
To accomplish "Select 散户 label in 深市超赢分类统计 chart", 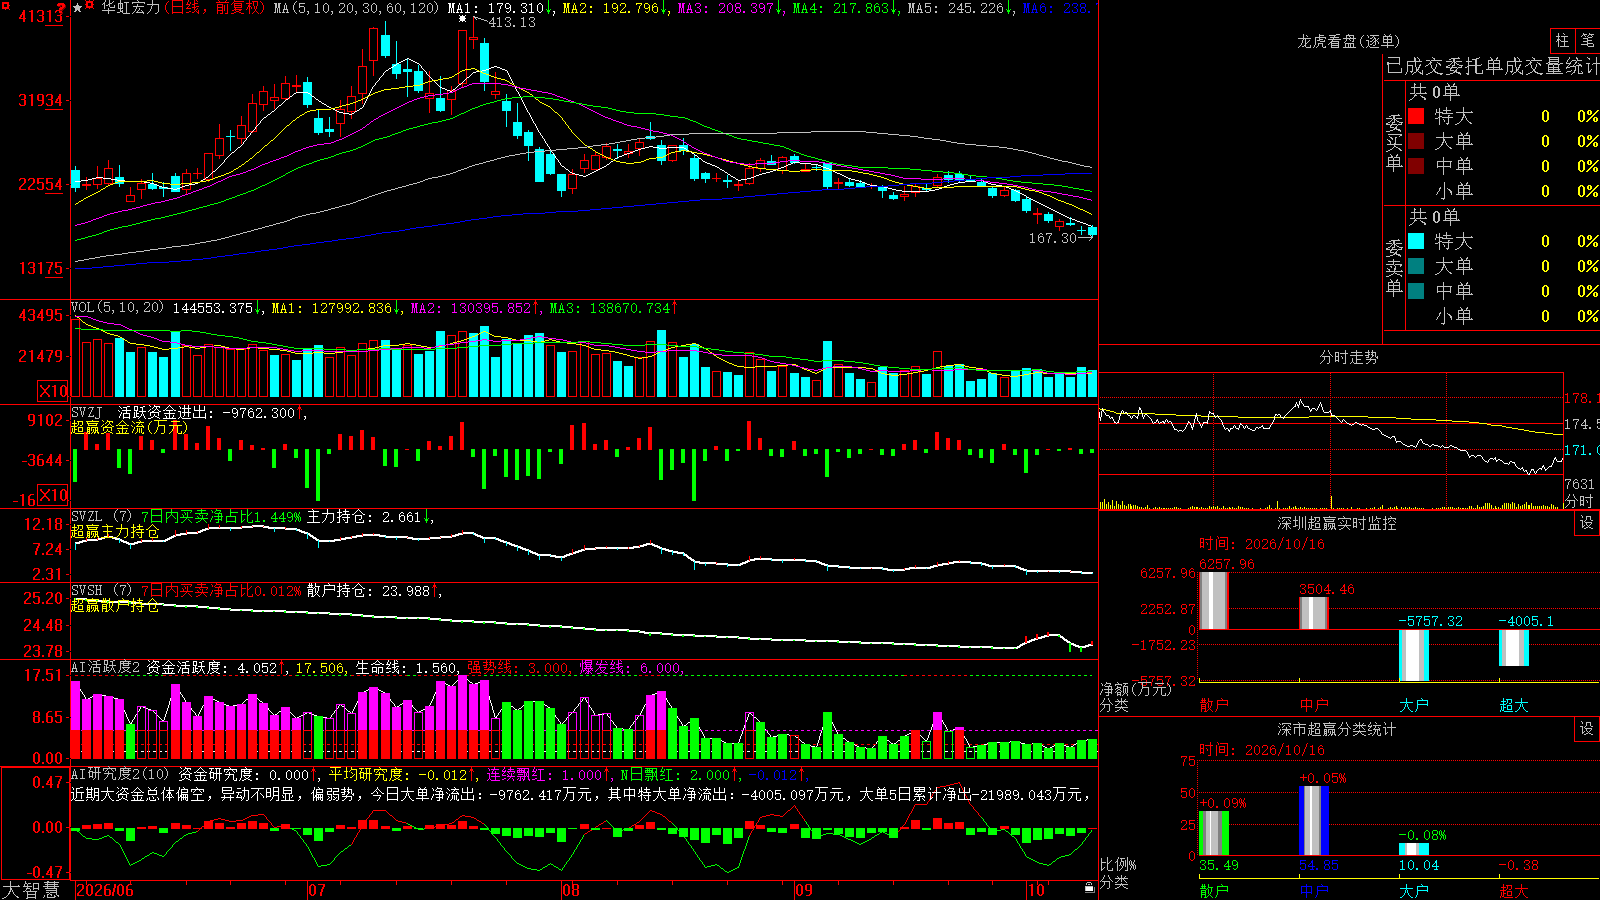I will tap(1214, 890).
